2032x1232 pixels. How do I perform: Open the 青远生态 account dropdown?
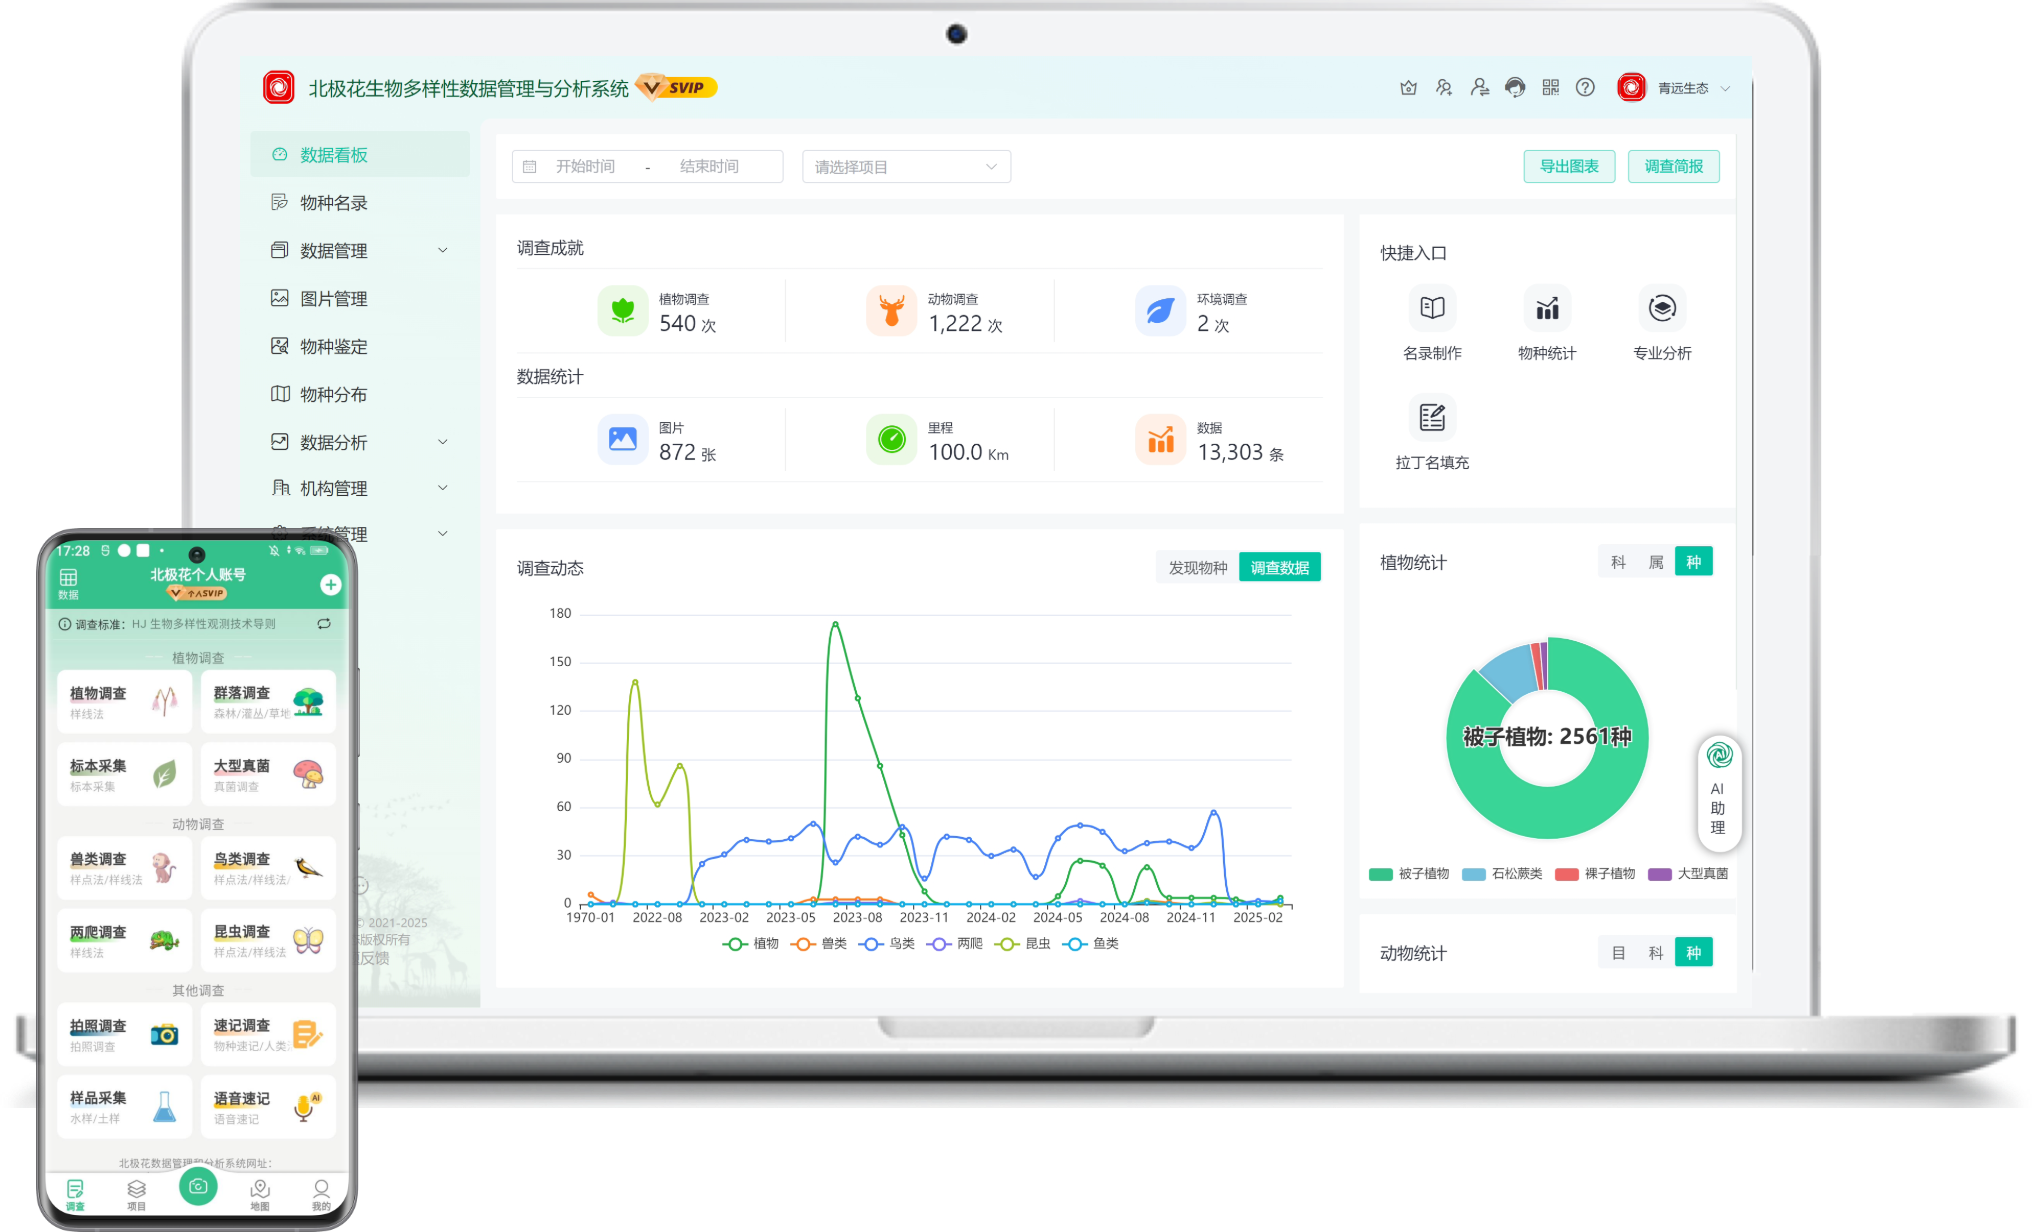pyautogui.click(x=1683, y=88)
